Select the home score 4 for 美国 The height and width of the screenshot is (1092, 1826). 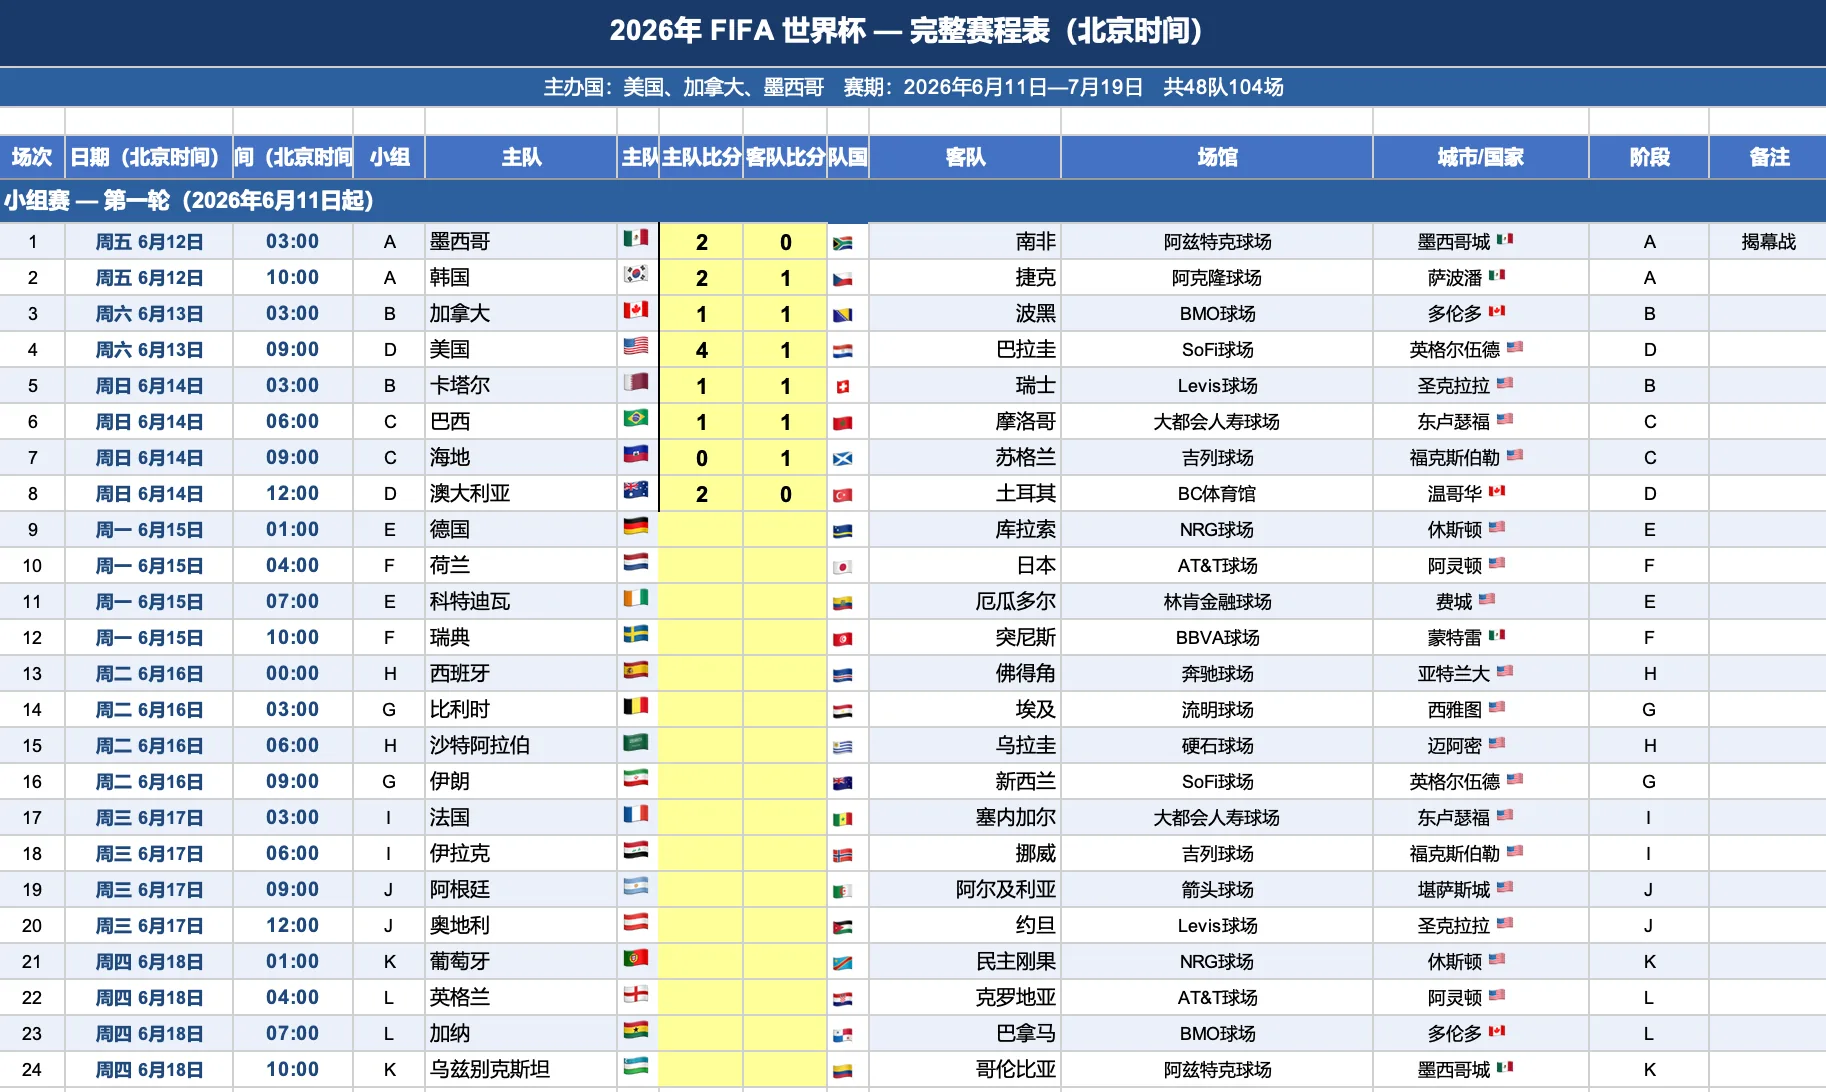click(x=701, y=349)
